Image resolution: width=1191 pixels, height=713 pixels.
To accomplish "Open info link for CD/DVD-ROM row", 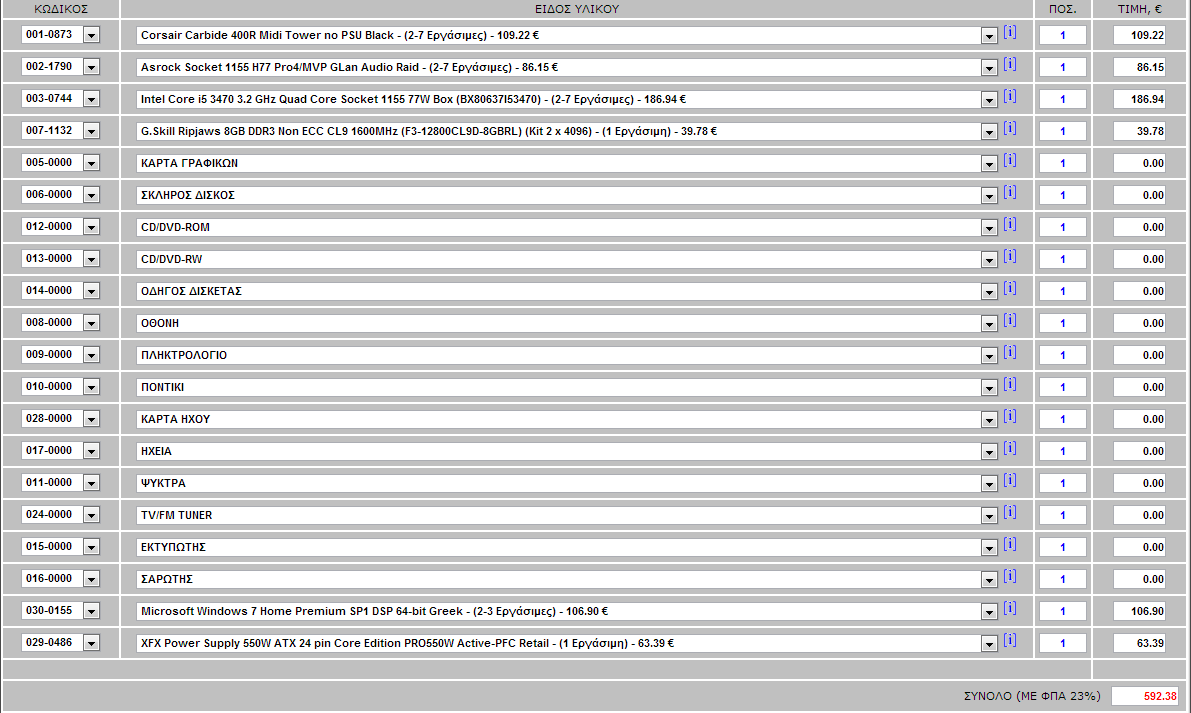I will 1009,224.
